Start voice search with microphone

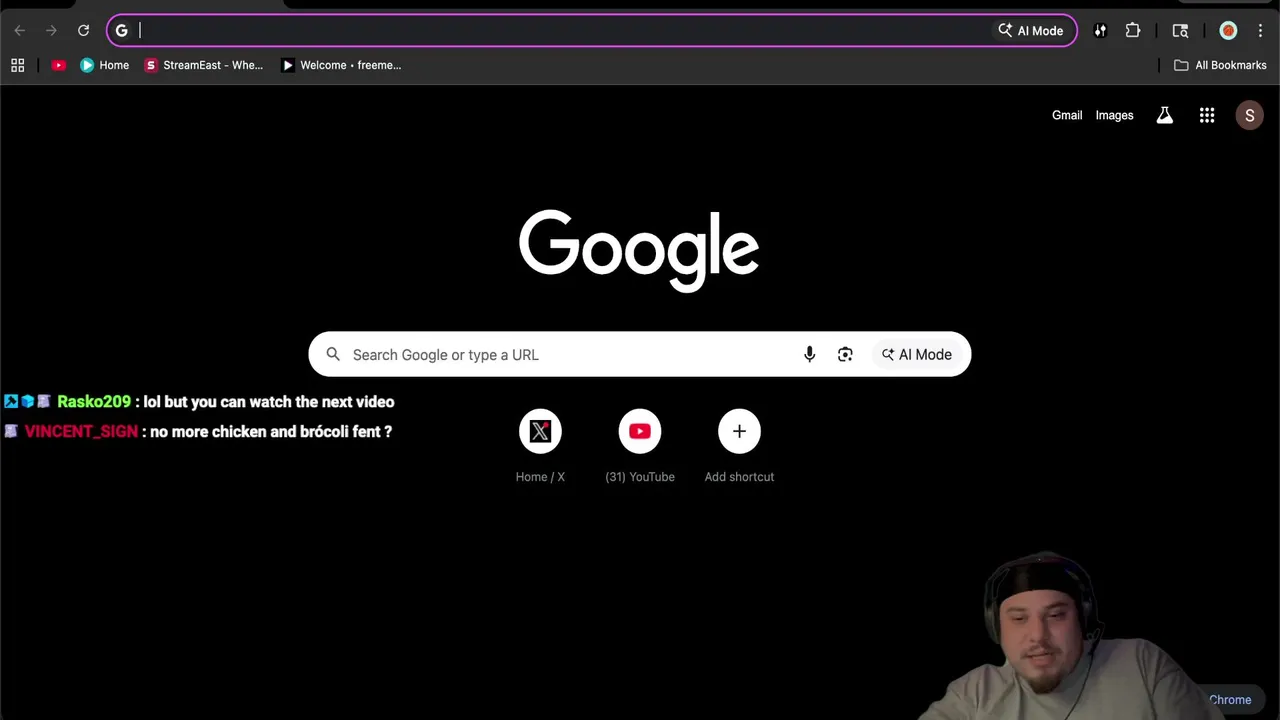pyautogui.click(x=810, y=354)
